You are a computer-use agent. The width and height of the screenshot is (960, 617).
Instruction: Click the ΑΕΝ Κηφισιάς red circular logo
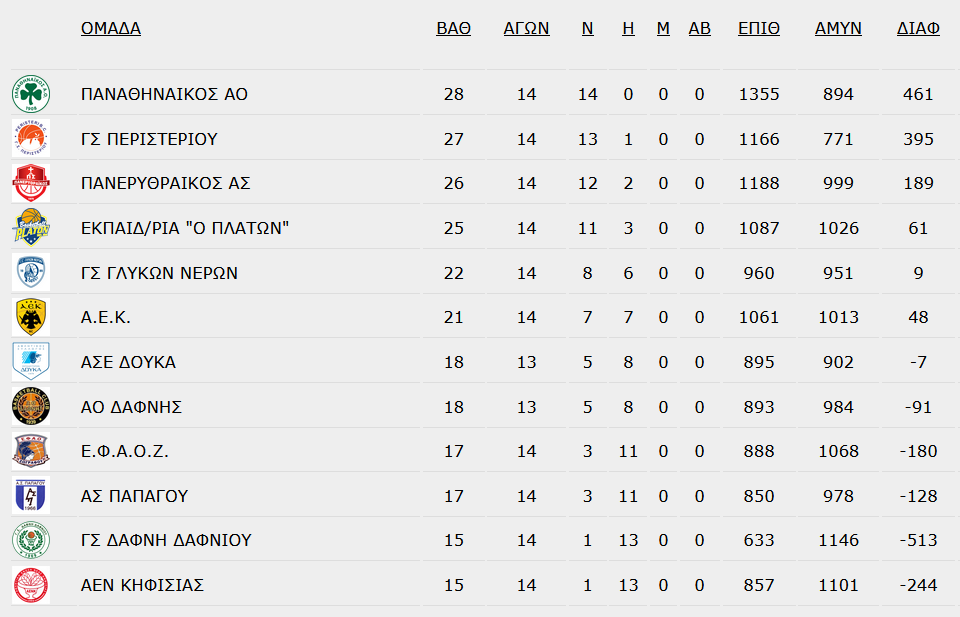[x=31, y=585]
